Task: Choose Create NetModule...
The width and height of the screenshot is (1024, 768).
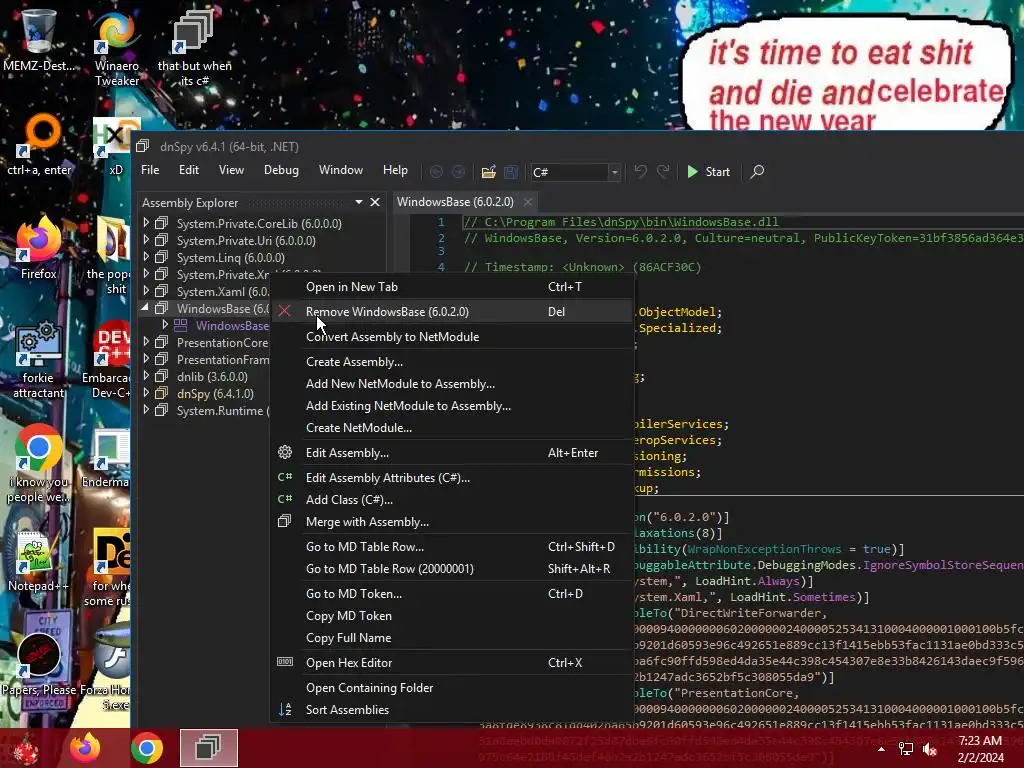Action: tap(452, 428)
